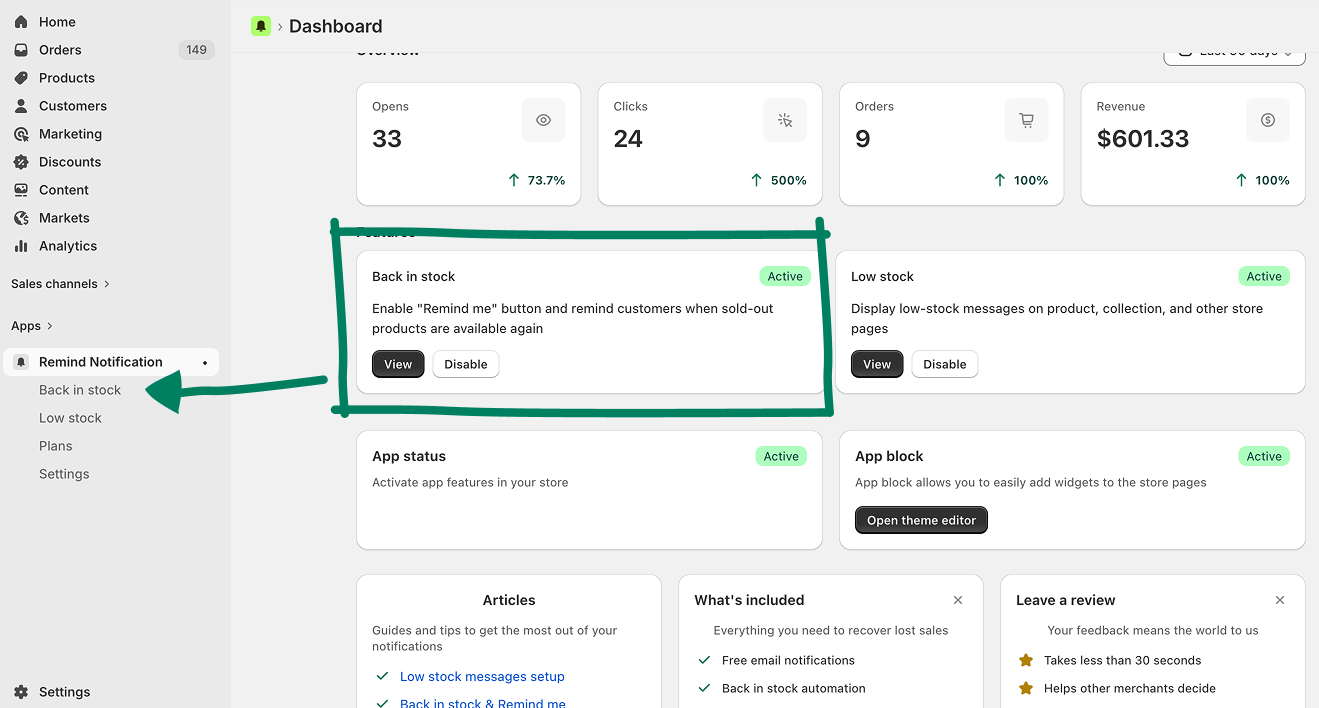The height and width of the screenshot is (708, 1319).
Task: Click the green bell app icon in breadcrumb
Action: coord(261,26)
